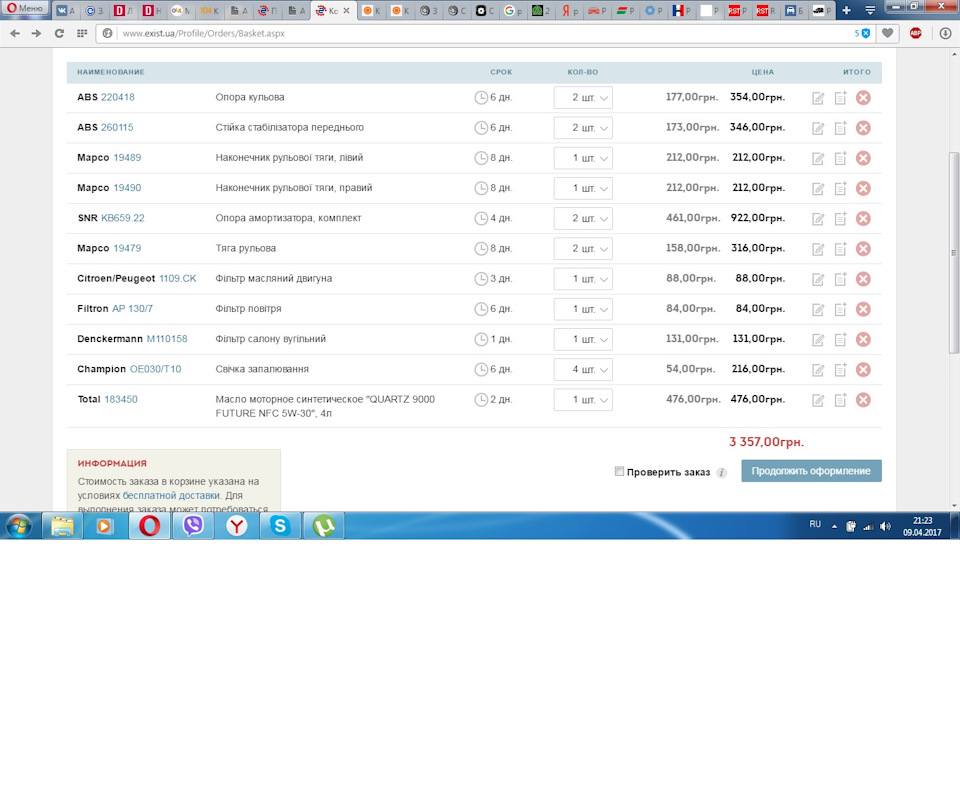The image size is (960, 787).
Task: Add Filtron AP 130/7 to notepad list
Action: point(841,309)
